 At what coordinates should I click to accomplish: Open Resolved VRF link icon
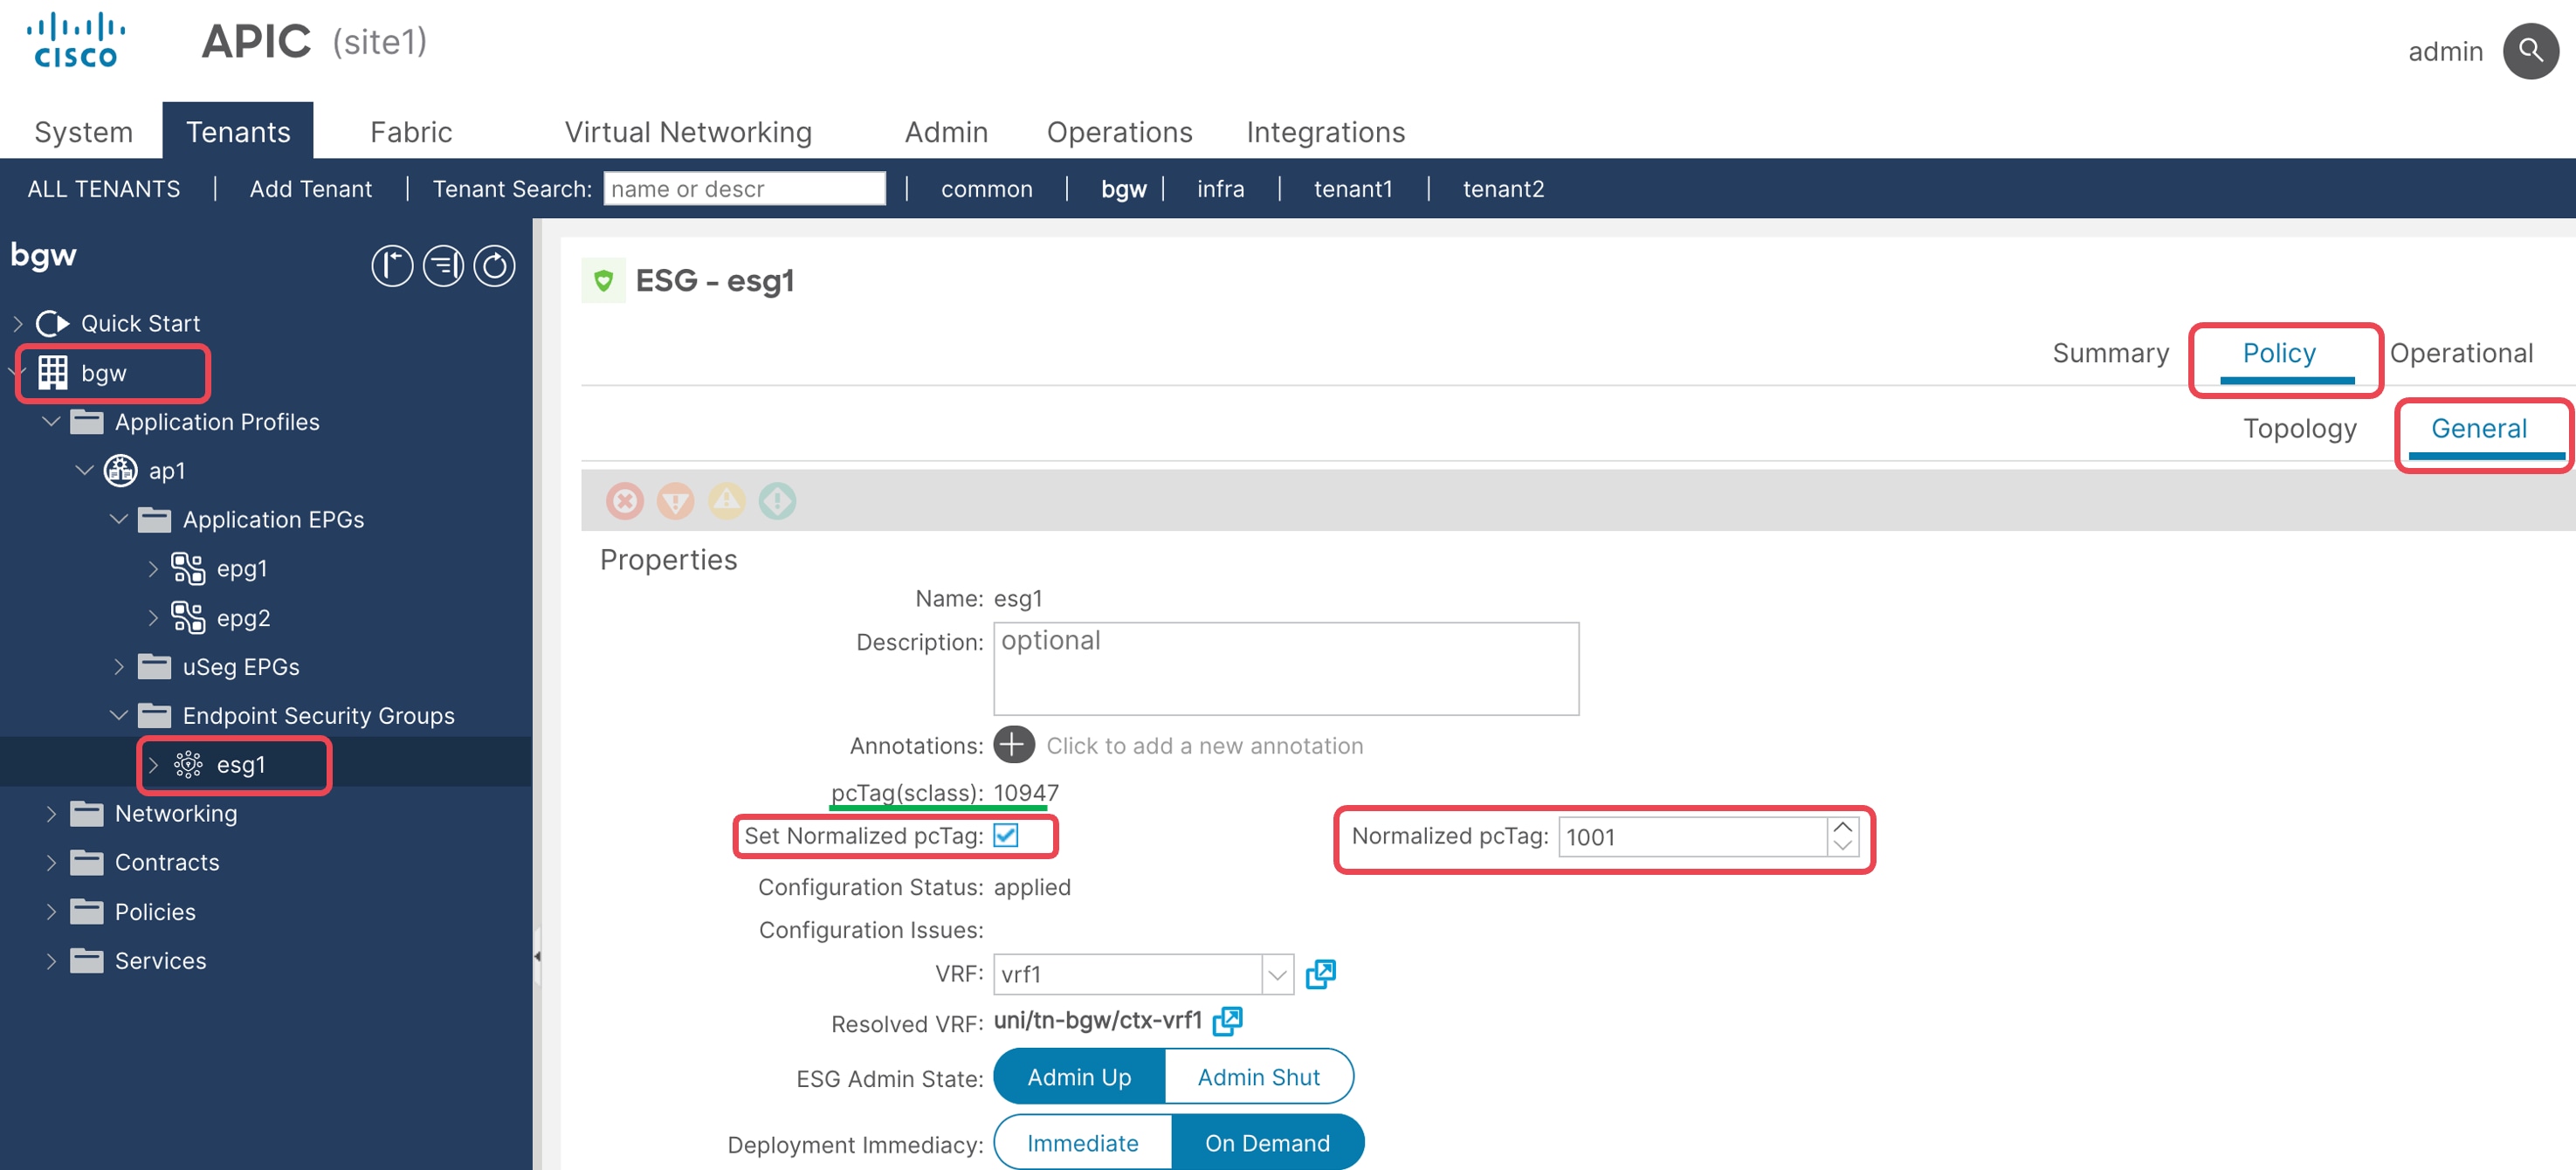pos(1227,1021)
